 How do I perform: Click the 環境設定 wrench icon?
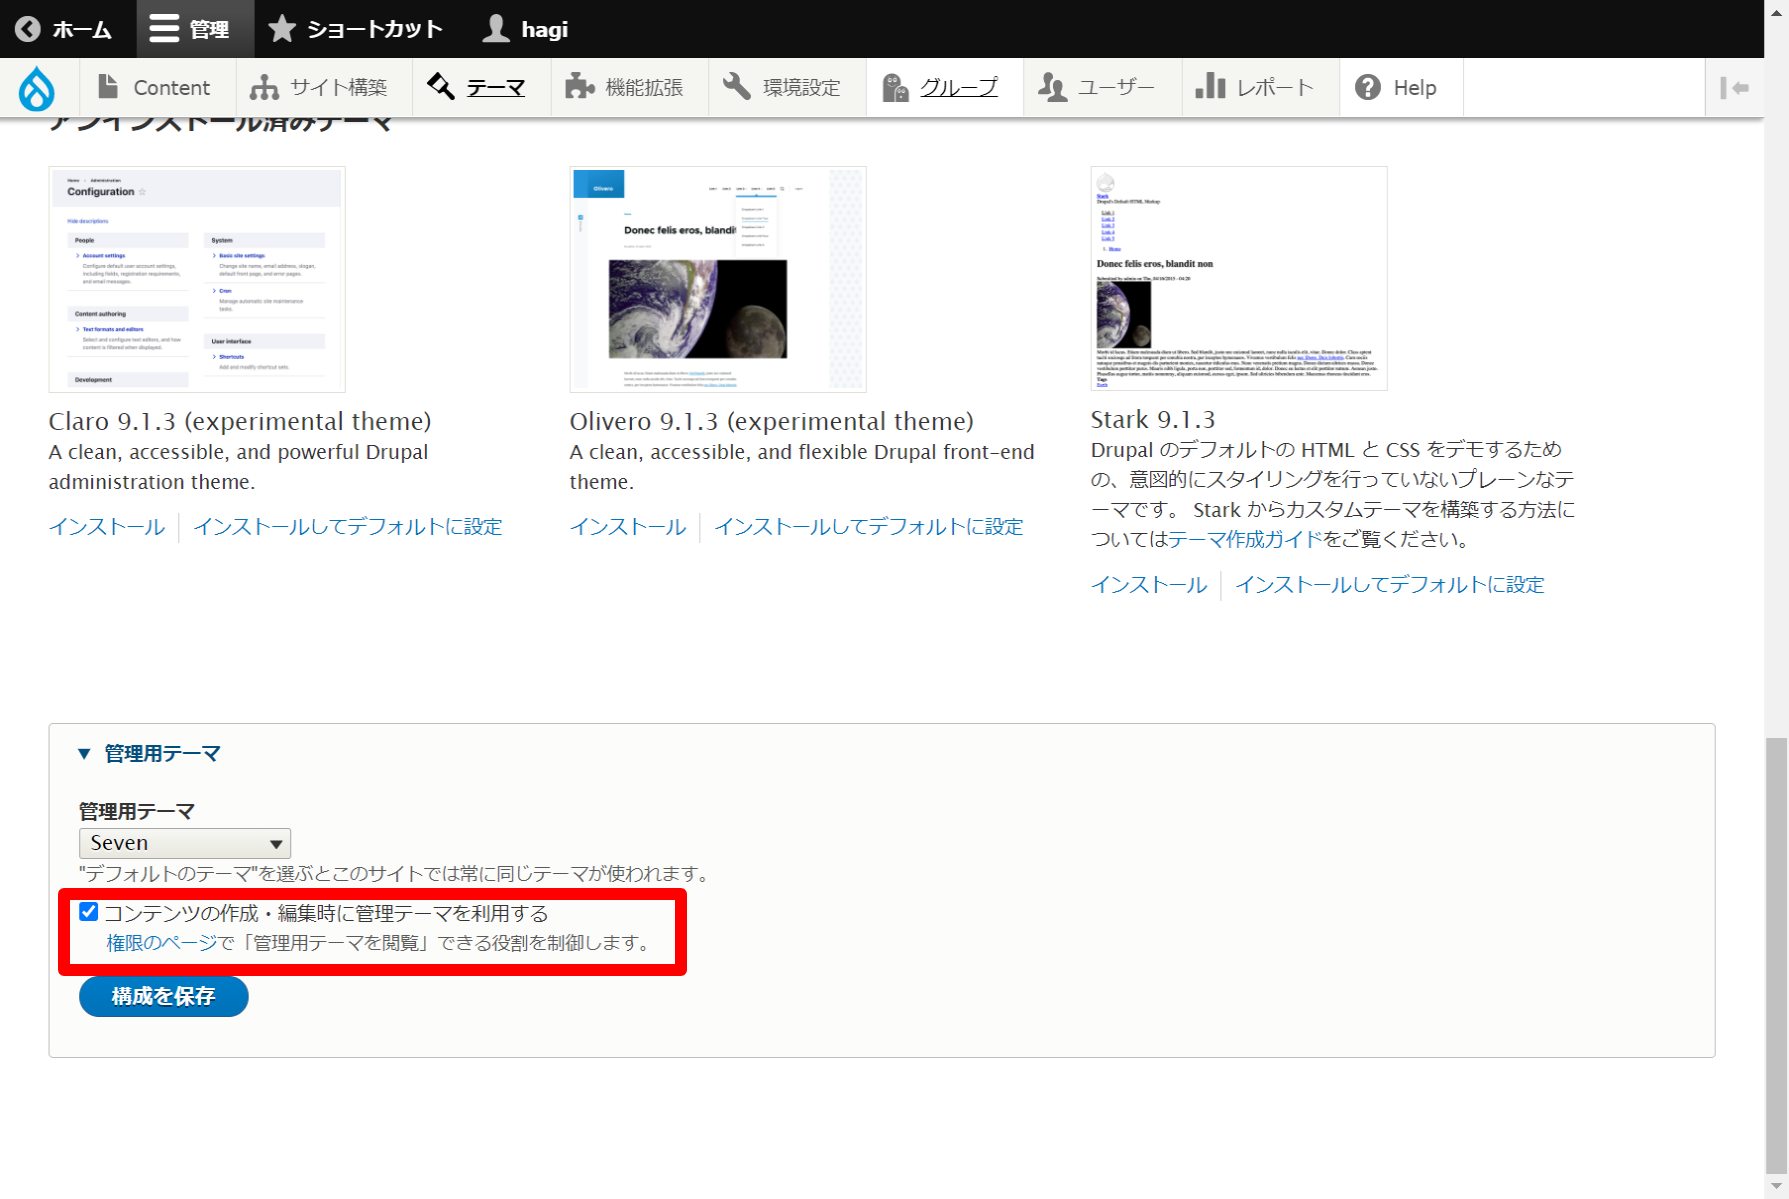click(737, 87)
